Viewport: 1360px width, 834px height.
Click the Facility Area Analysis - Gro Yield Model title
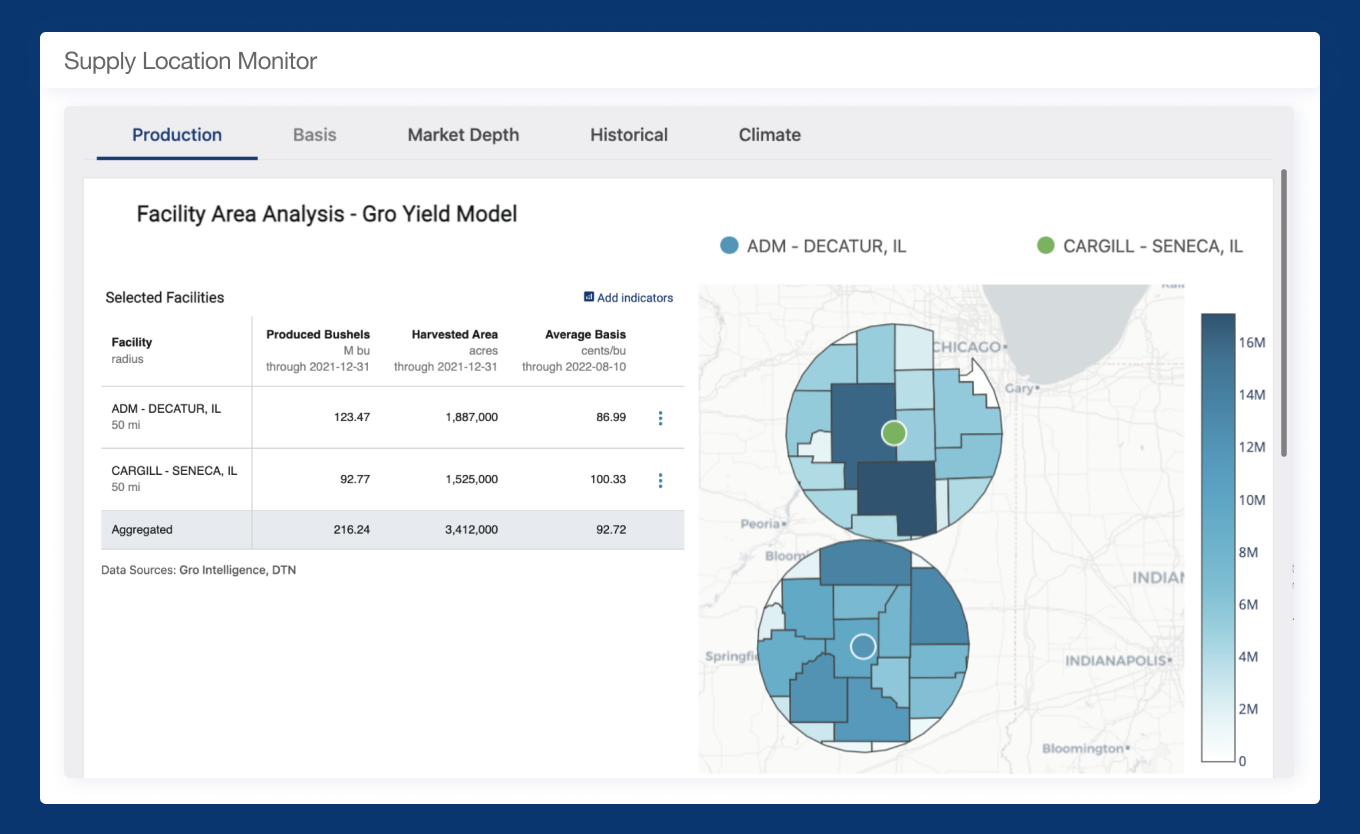327,213
